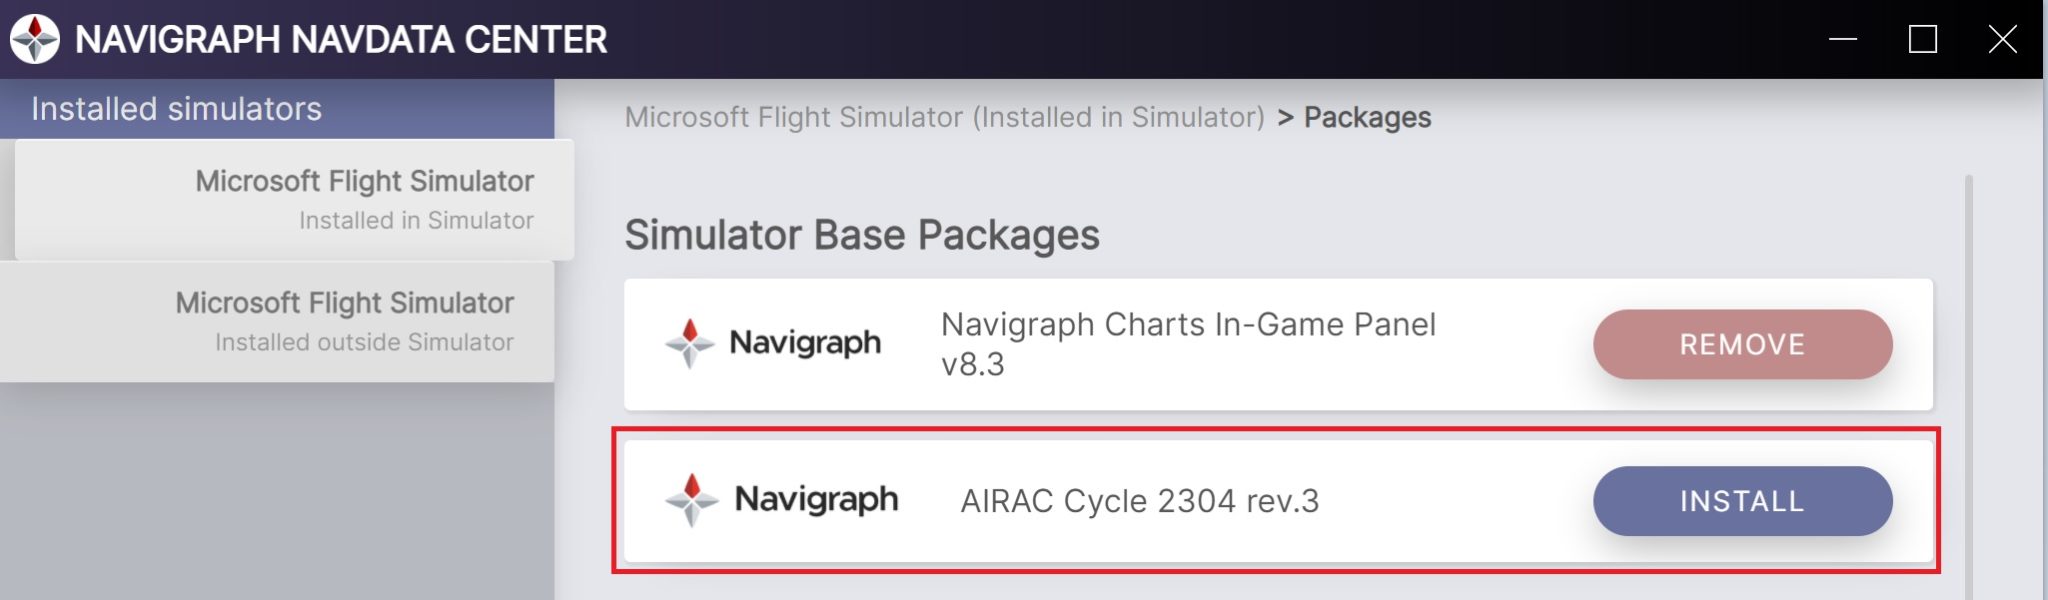The height and width of the screenshot is (600, 2048).
Task: Open the Microsoft Flight Simulator breadcrumb link
Action: pos(944,117)
